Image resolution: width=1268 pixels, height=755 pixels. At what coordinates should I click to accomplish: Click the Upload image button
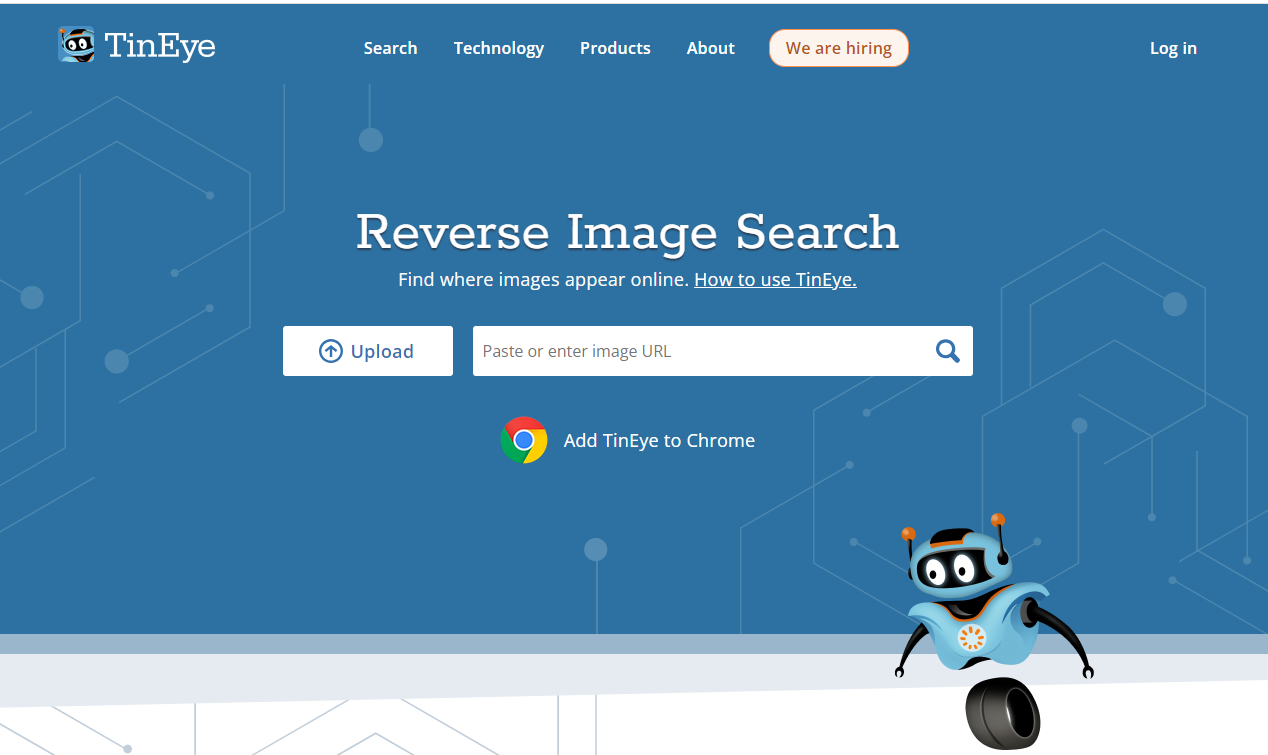(x=368, y=351)
